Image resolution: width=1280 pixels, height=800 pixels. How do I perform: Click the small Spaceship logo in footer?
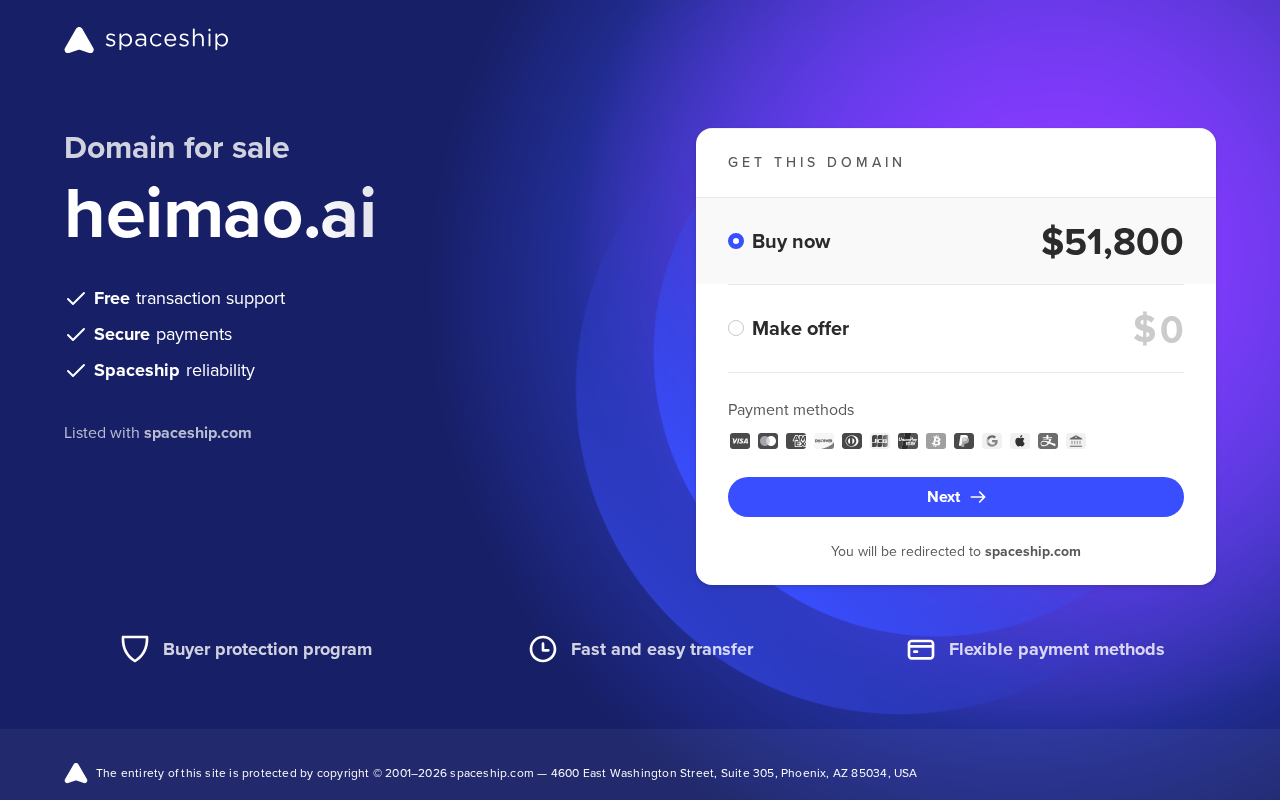(x=76, y=773)
